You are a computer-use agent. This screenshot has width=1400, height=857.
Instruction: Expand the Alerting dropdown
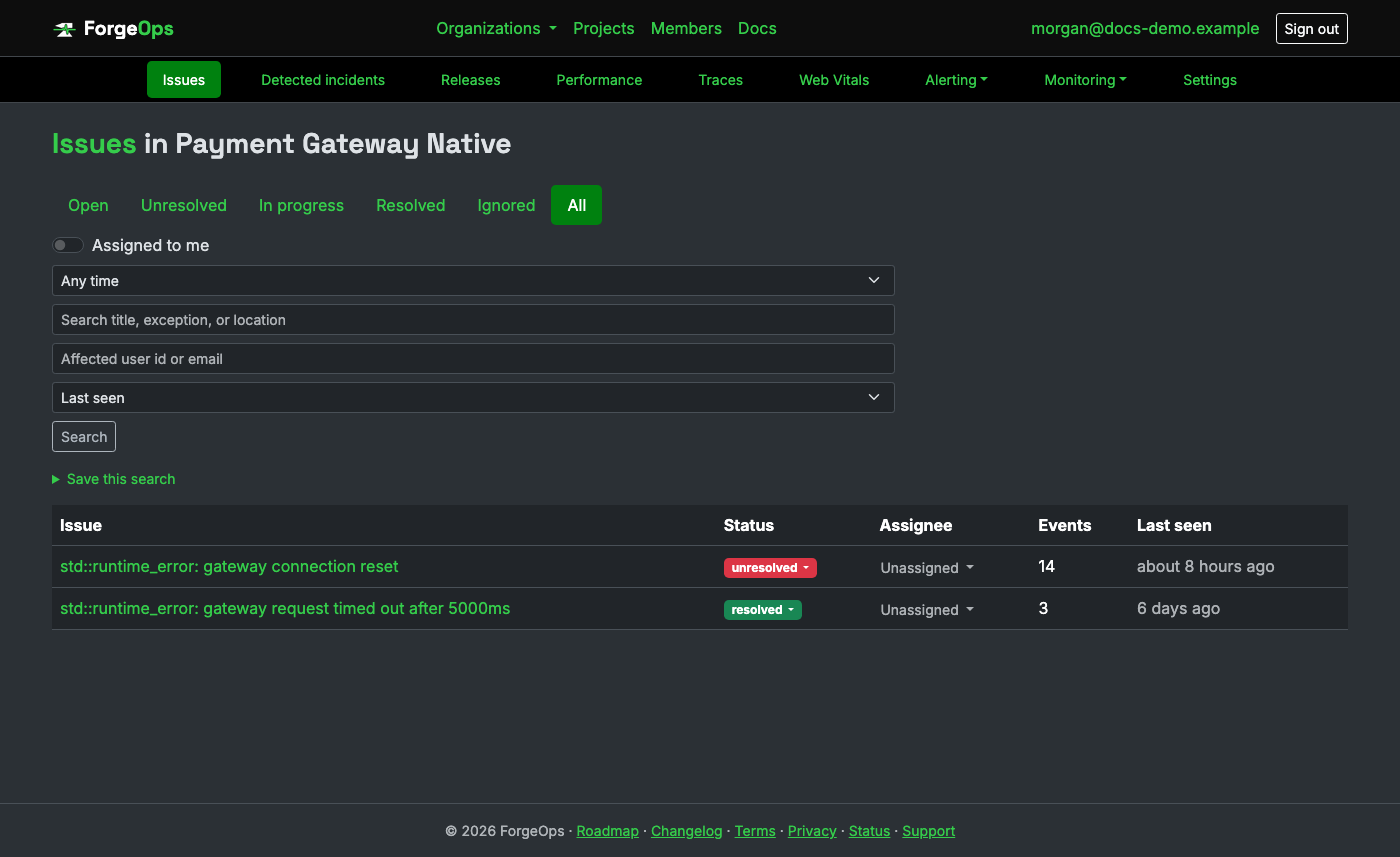[x=956, y=80]
